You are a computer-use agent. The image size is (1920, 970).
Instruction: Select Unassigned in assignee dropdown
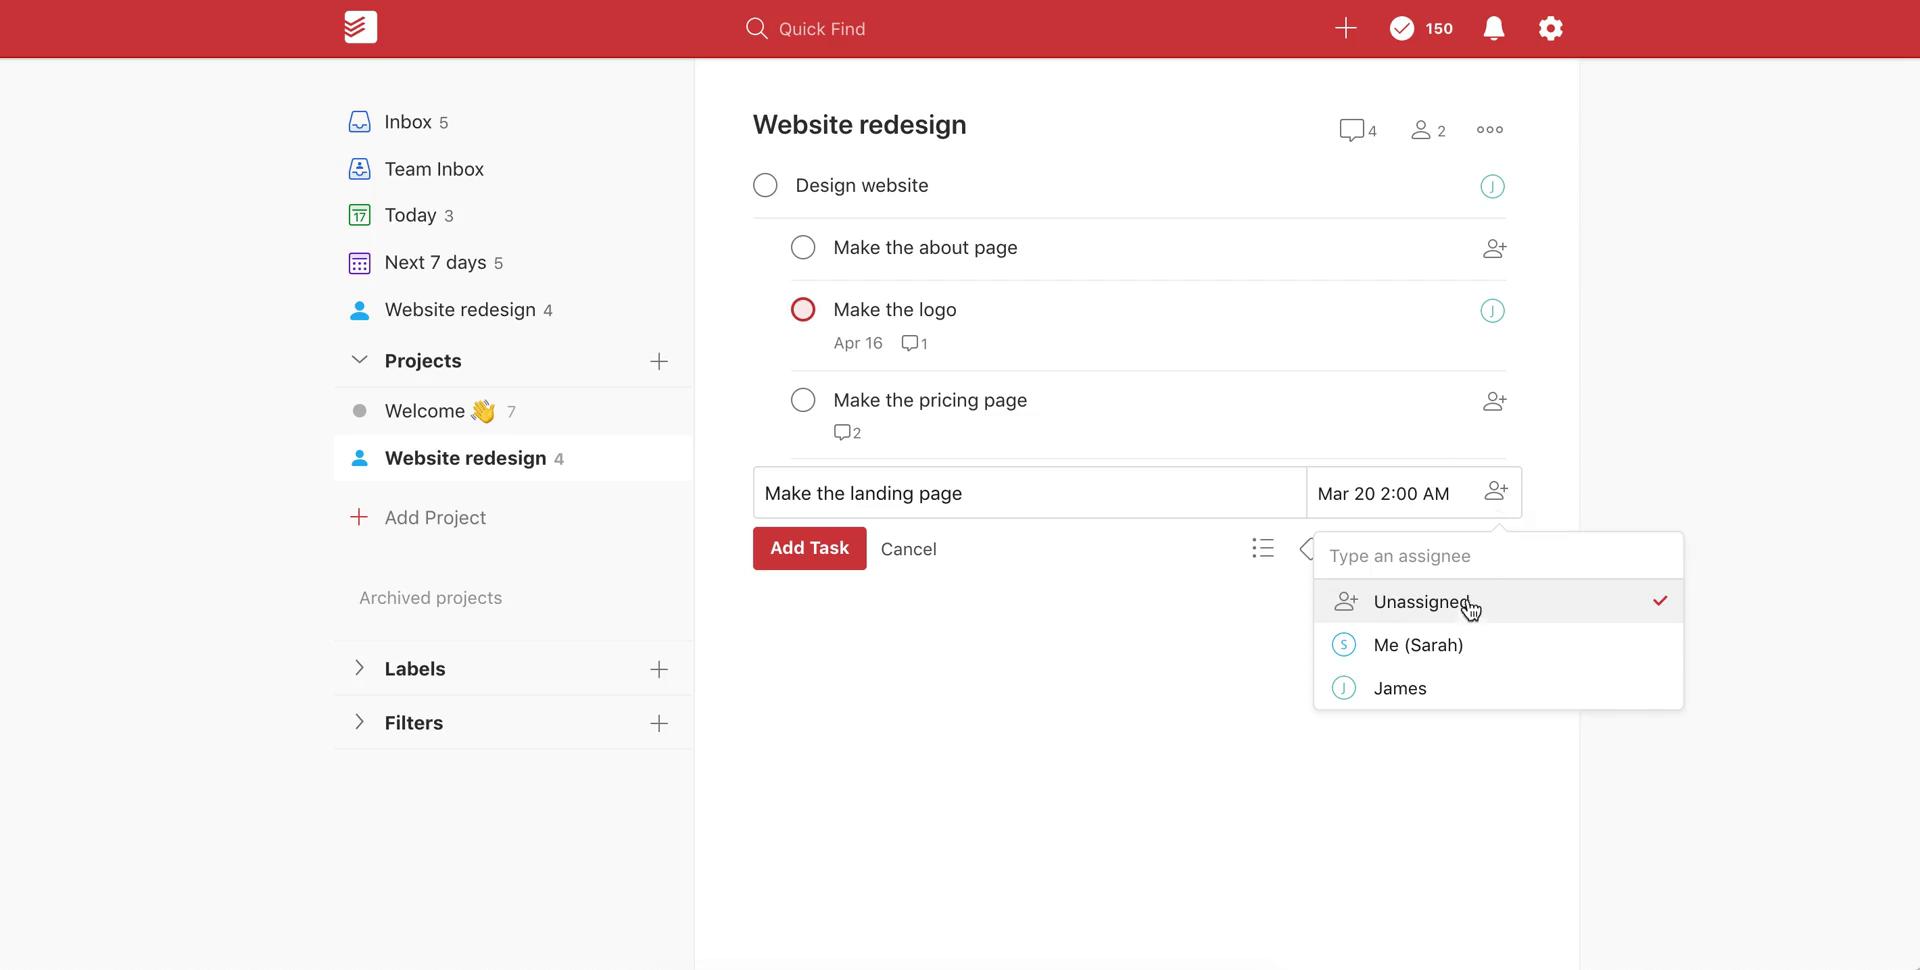coord(1498,601)
